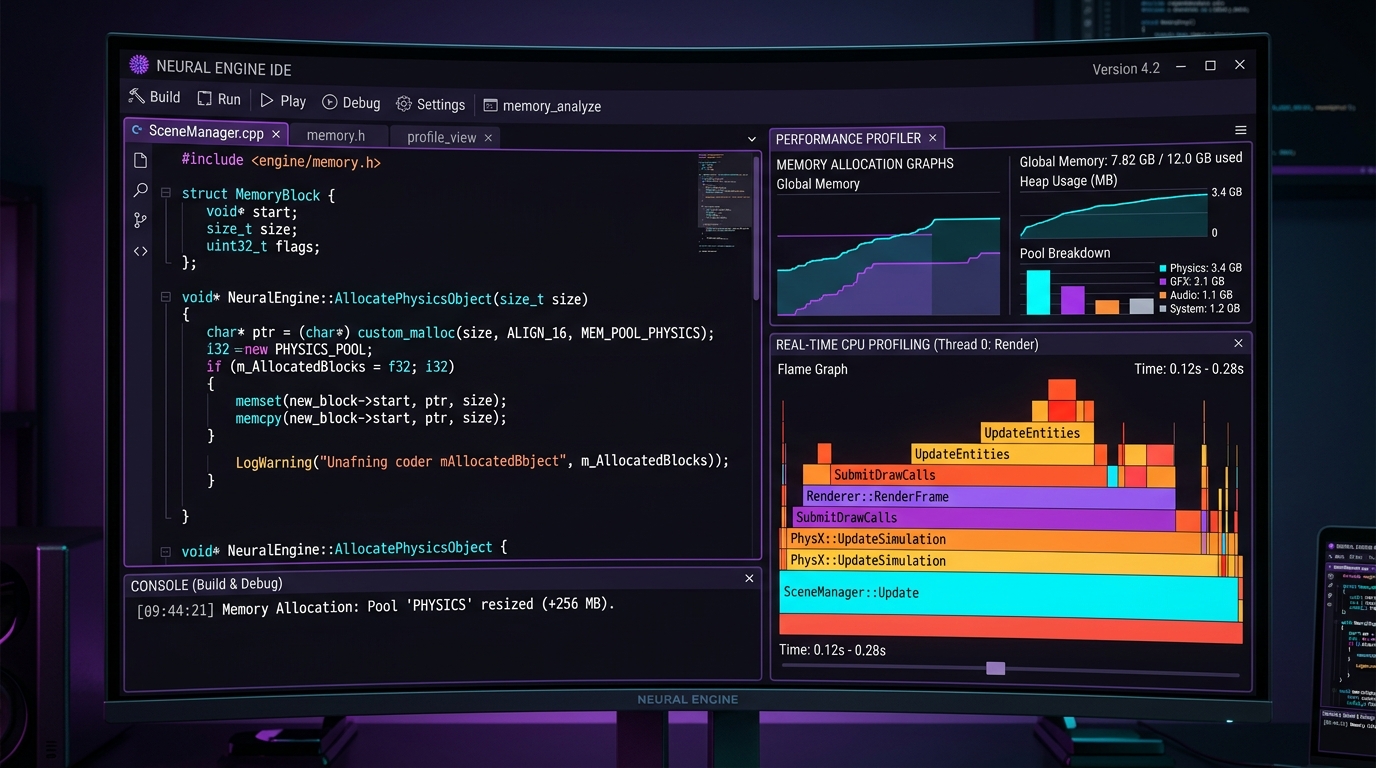Open the code brackets sidebar icon
1376x768 pixels.
tap(140, 251)
